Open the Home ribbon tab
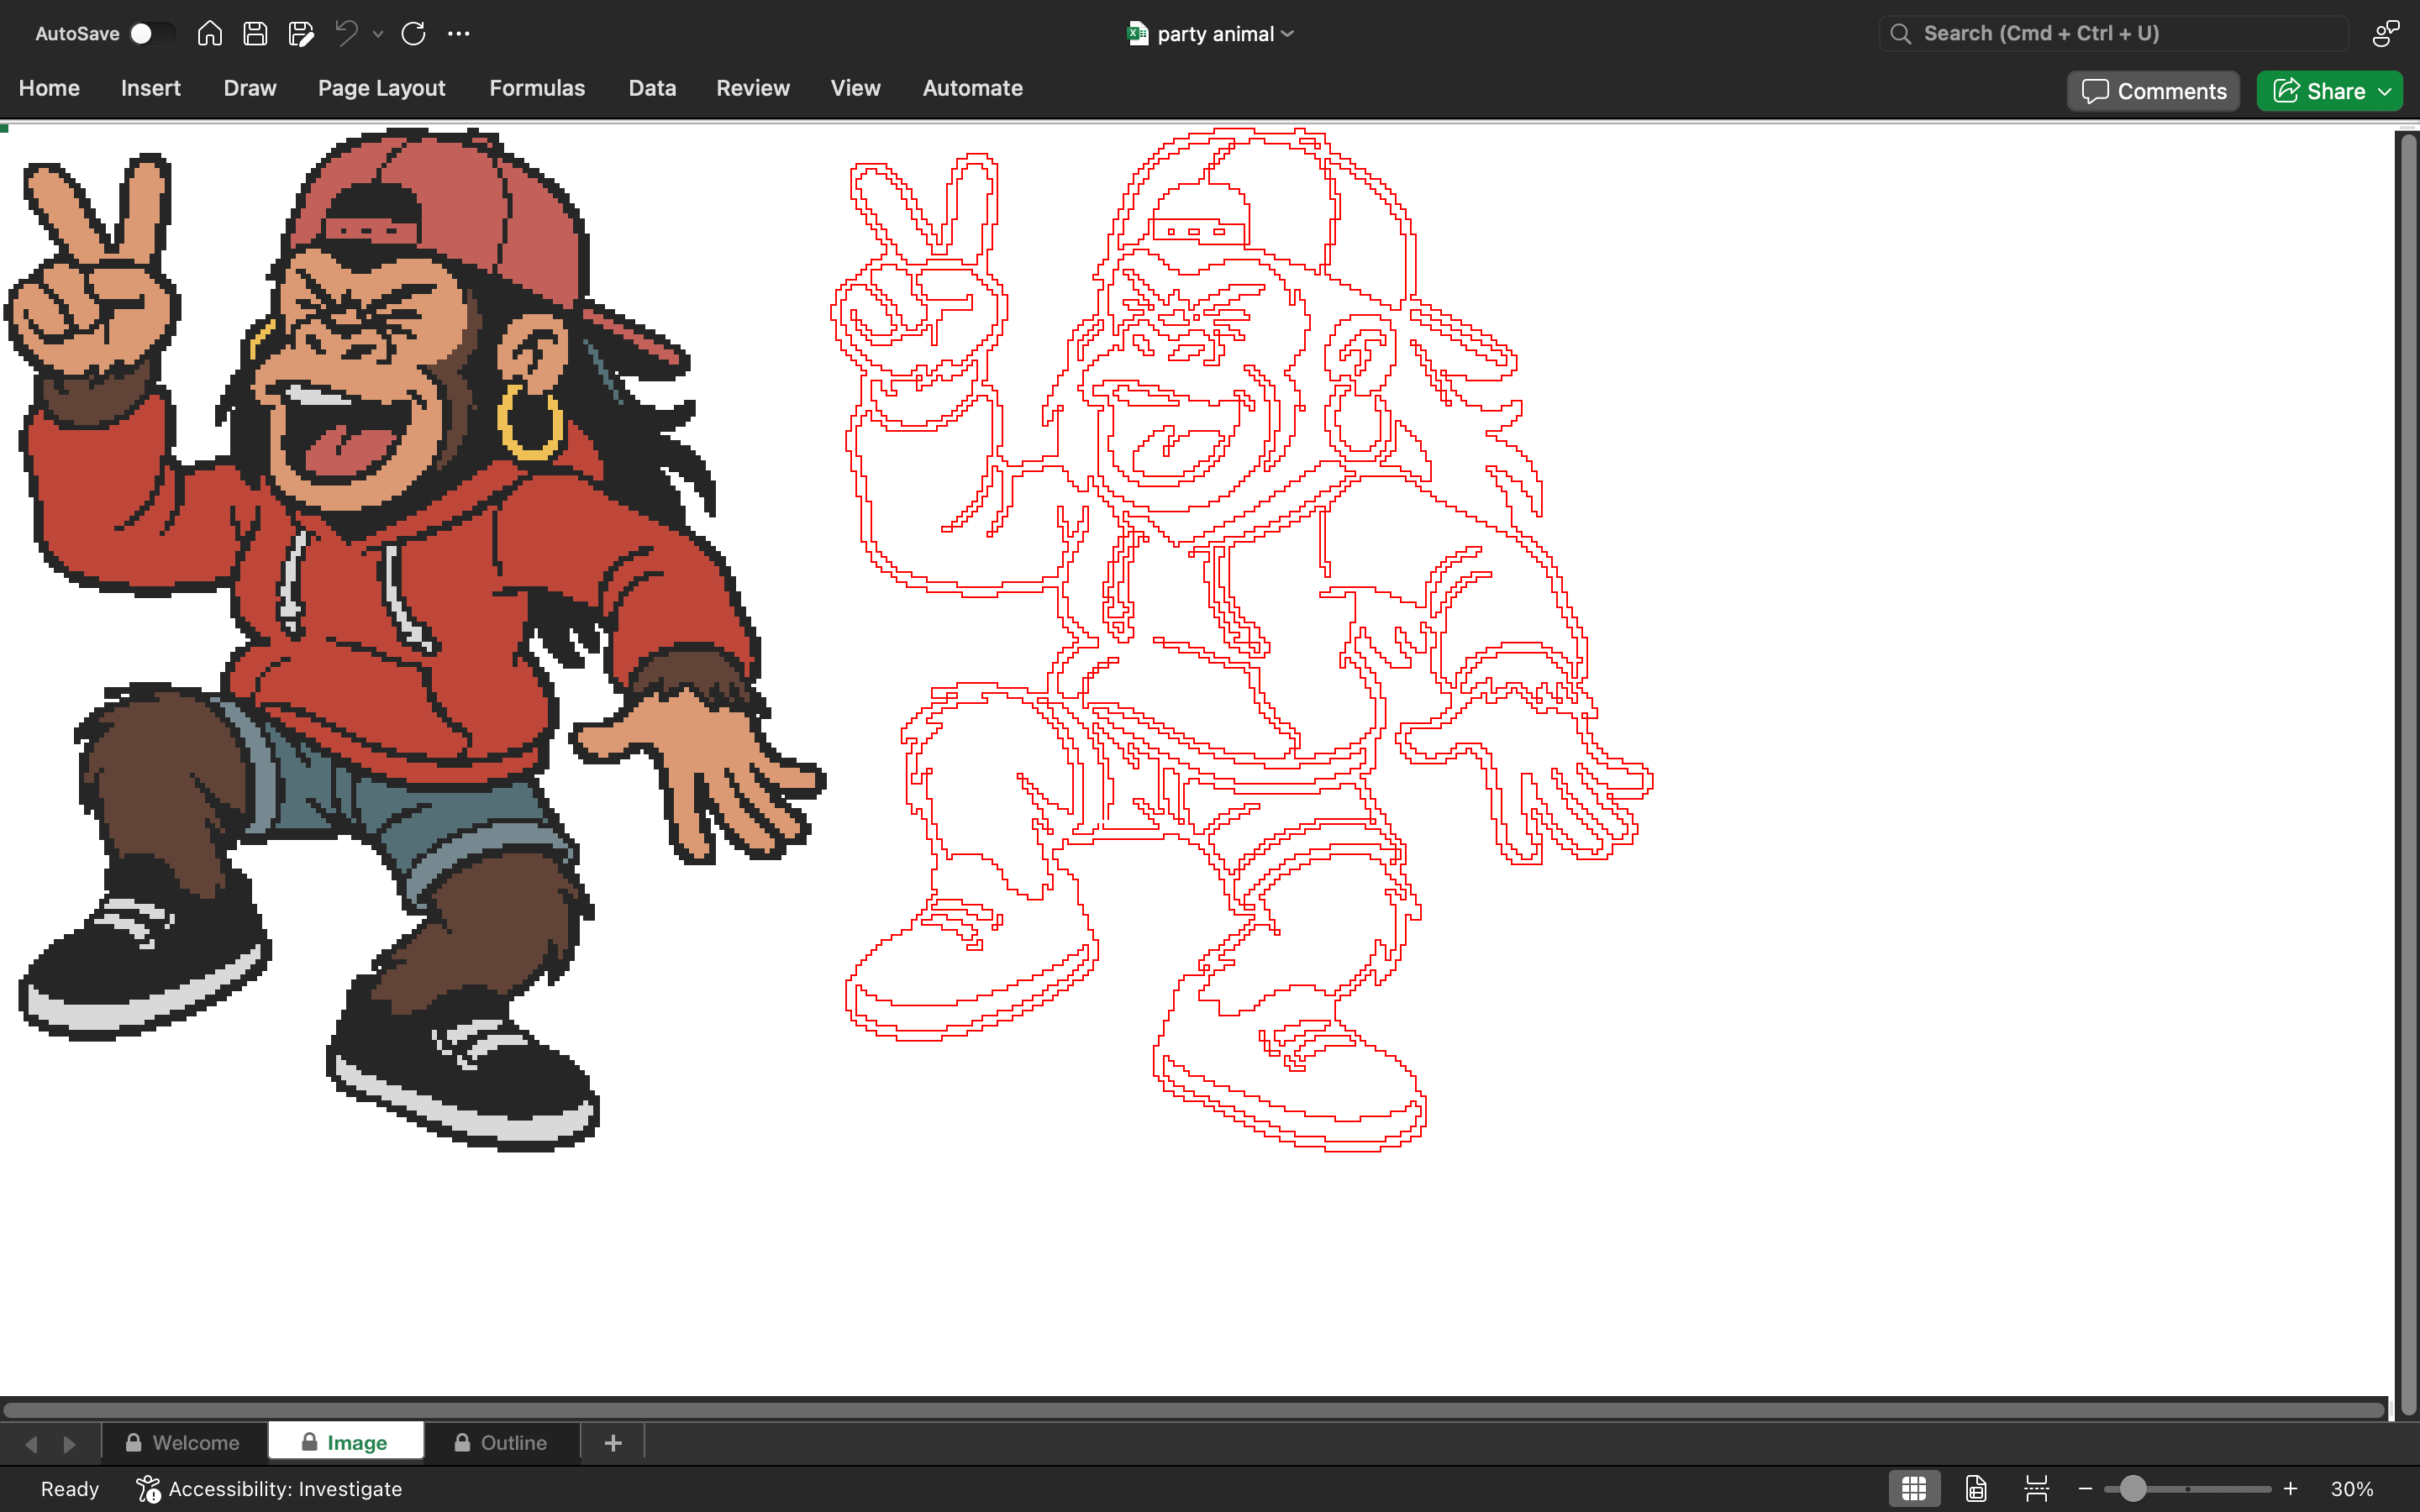 coord(49,88)
